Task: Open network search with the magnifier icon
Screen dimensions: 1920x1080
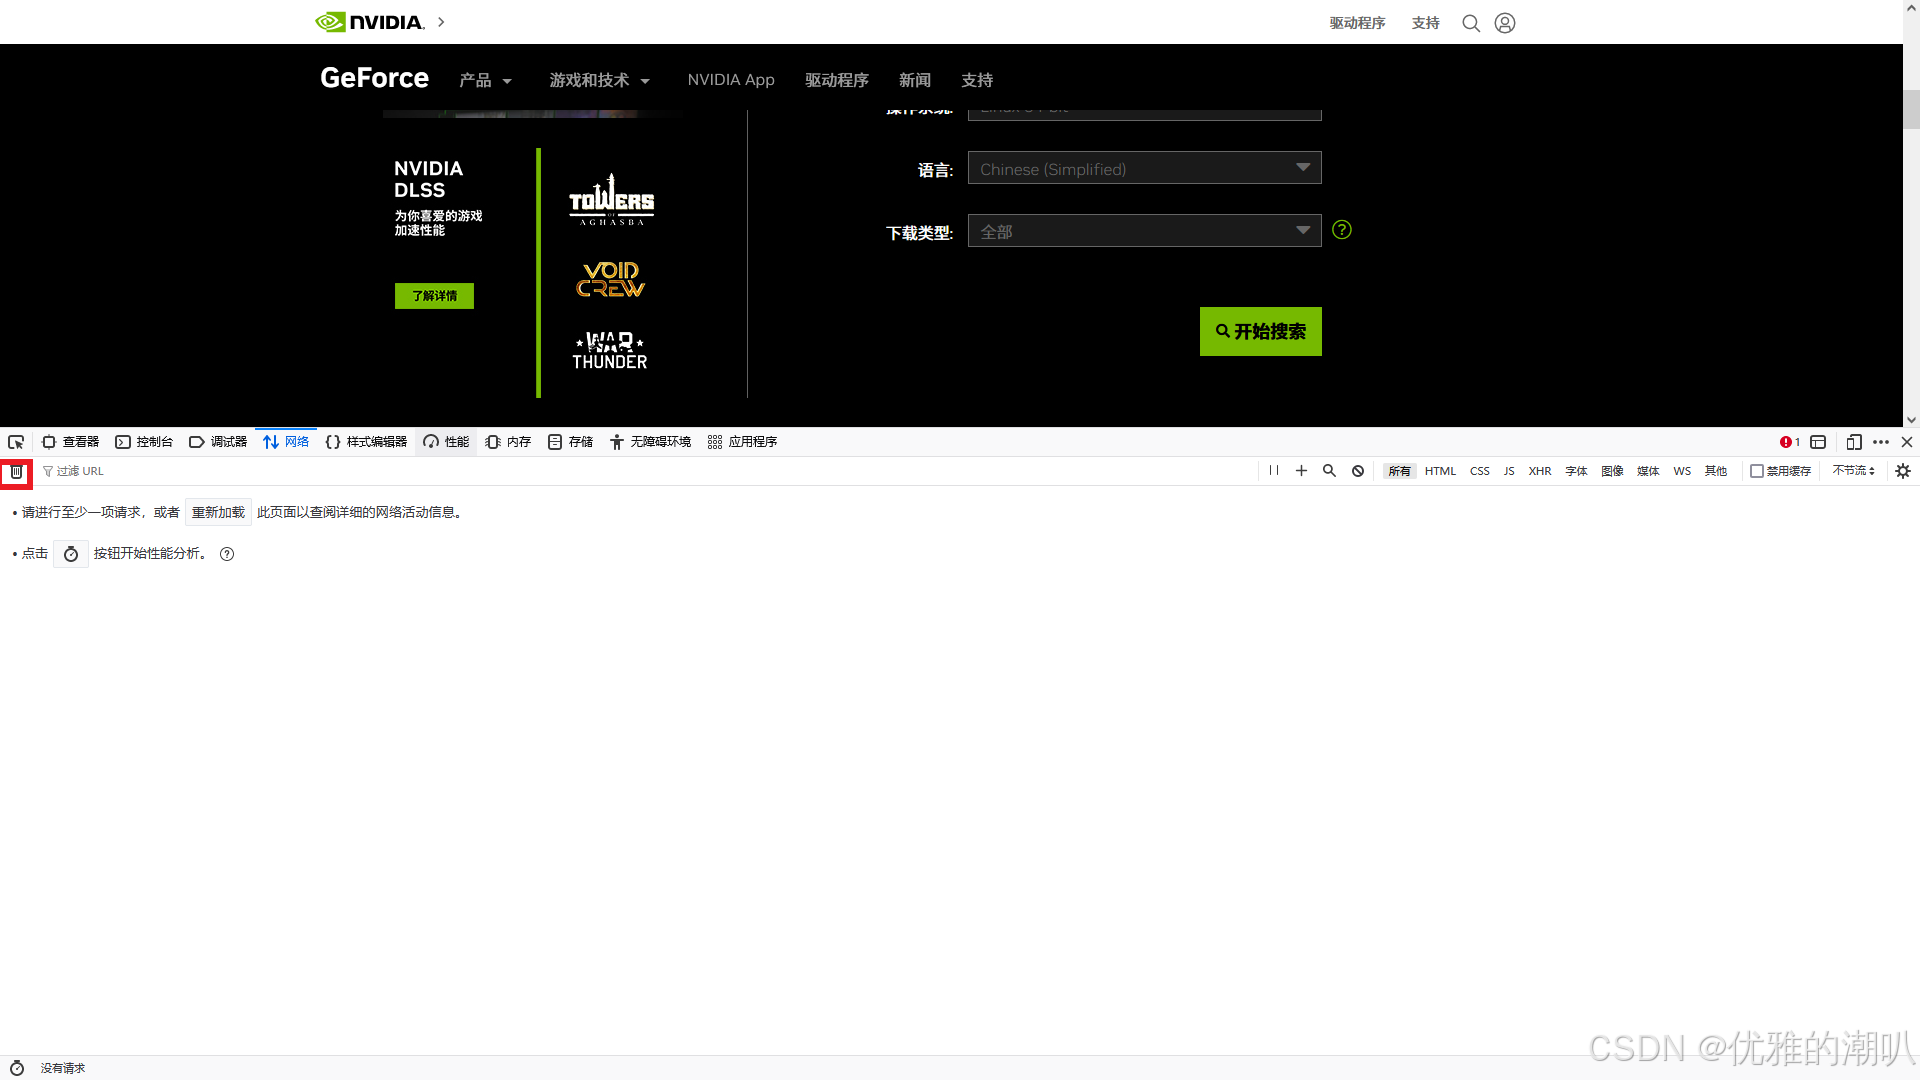Action: pyautogui.click(x=1329, y=471)
